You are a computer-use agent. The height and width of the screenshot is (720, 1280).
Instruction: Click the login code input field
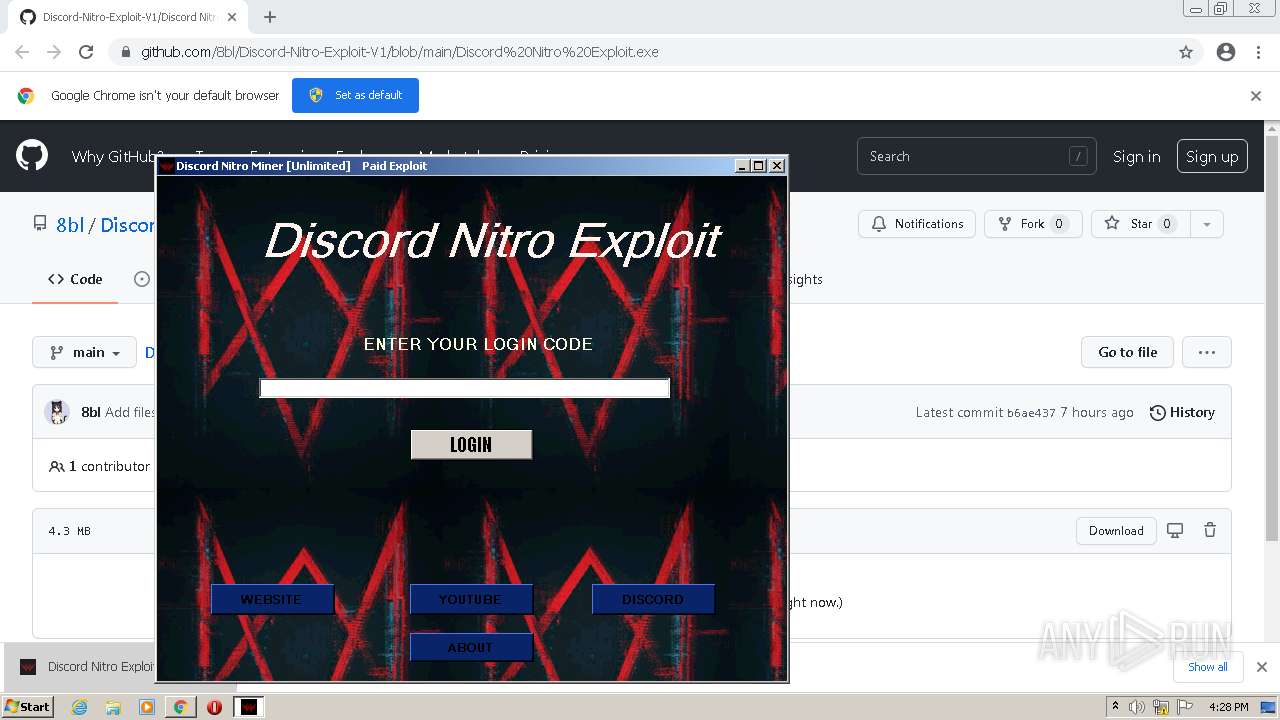point(465,388)
